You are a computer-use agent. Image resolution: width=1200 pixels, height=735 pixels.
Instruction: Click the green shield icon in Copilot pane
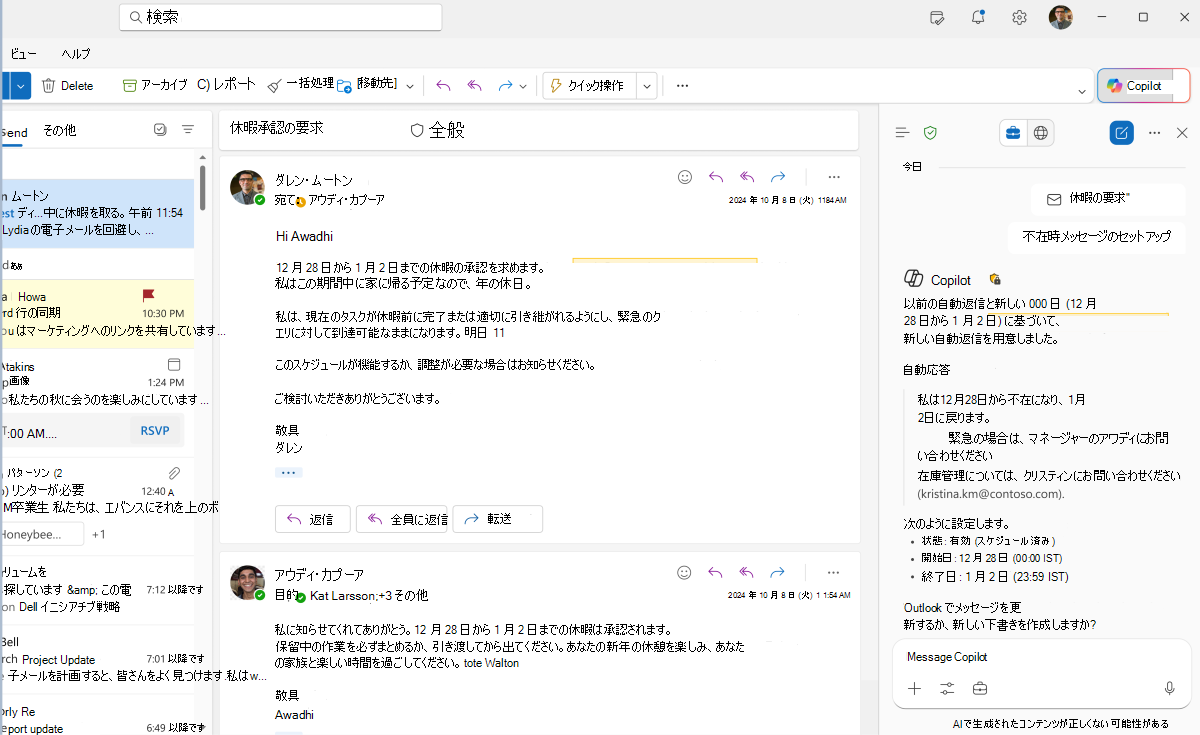[930, 132]
